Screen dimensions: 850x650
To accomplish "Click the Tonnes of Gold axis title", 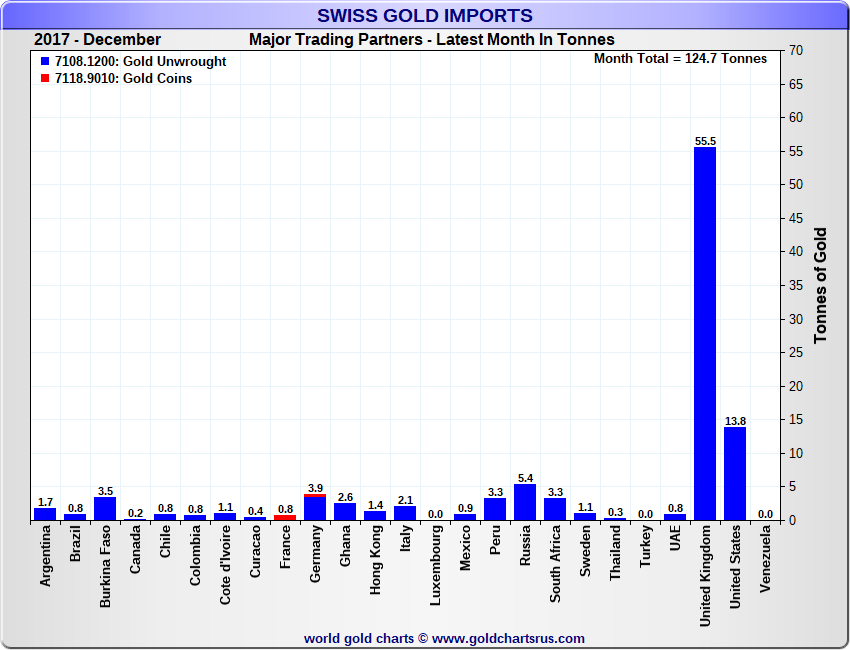I will (x=821, y=285).
